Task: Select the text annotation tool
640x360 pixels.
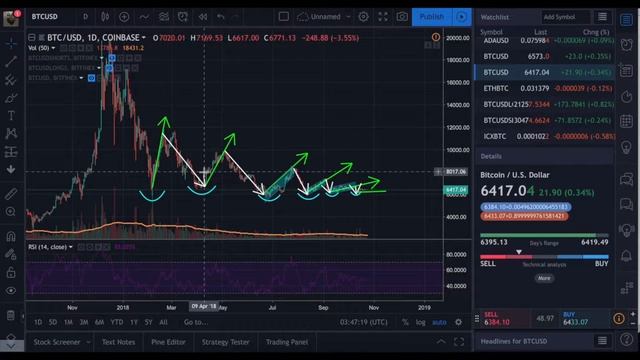Action: pyautogui.click(x=11, y=116)
